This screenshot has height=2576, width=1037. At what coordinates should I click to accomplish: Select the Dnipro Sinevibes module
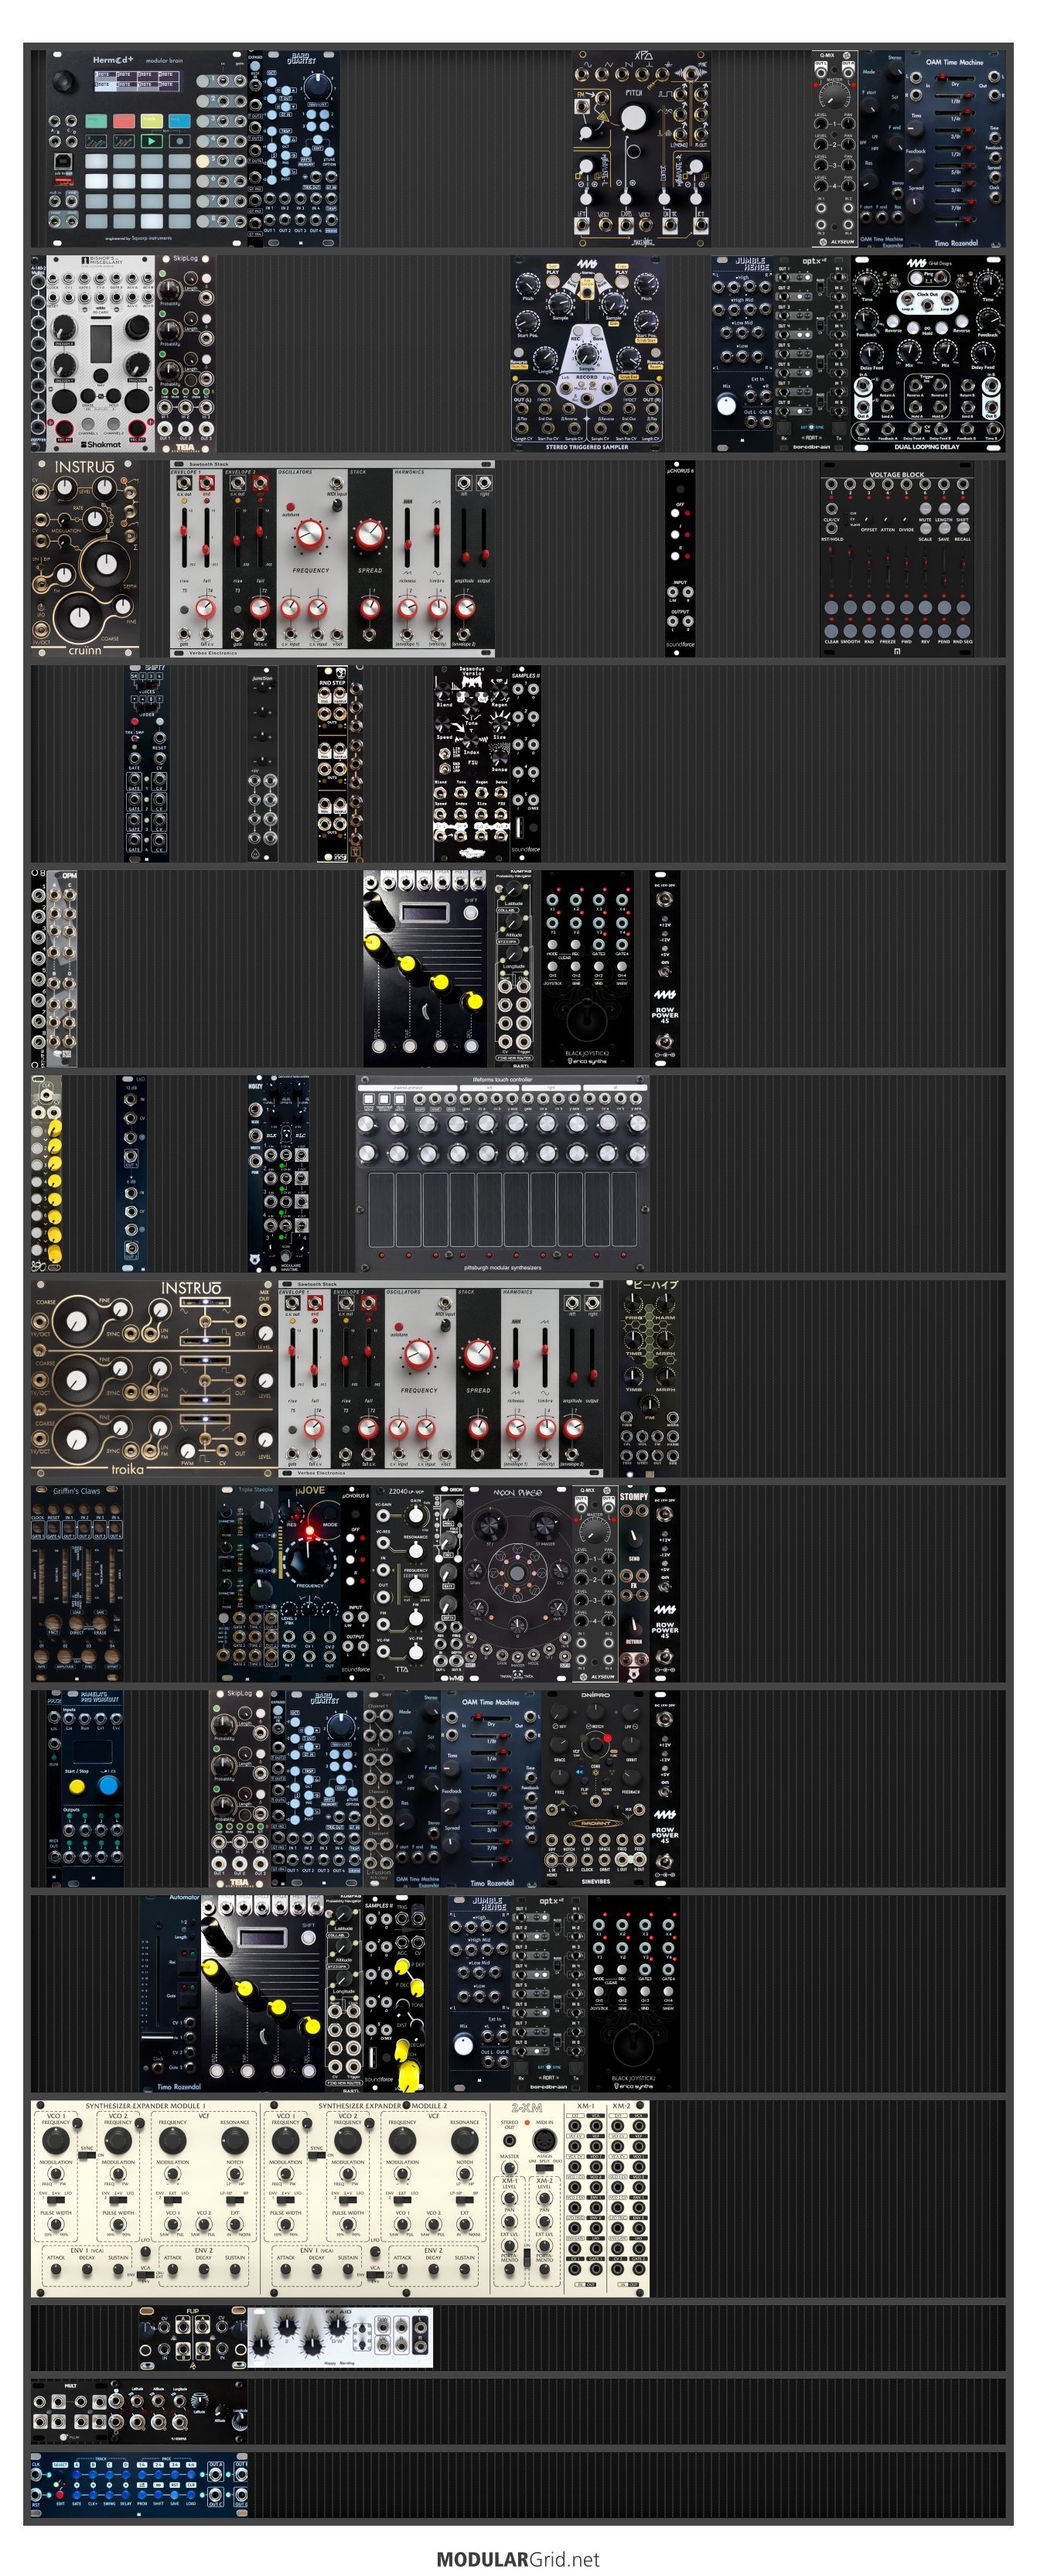point(596,1788)
